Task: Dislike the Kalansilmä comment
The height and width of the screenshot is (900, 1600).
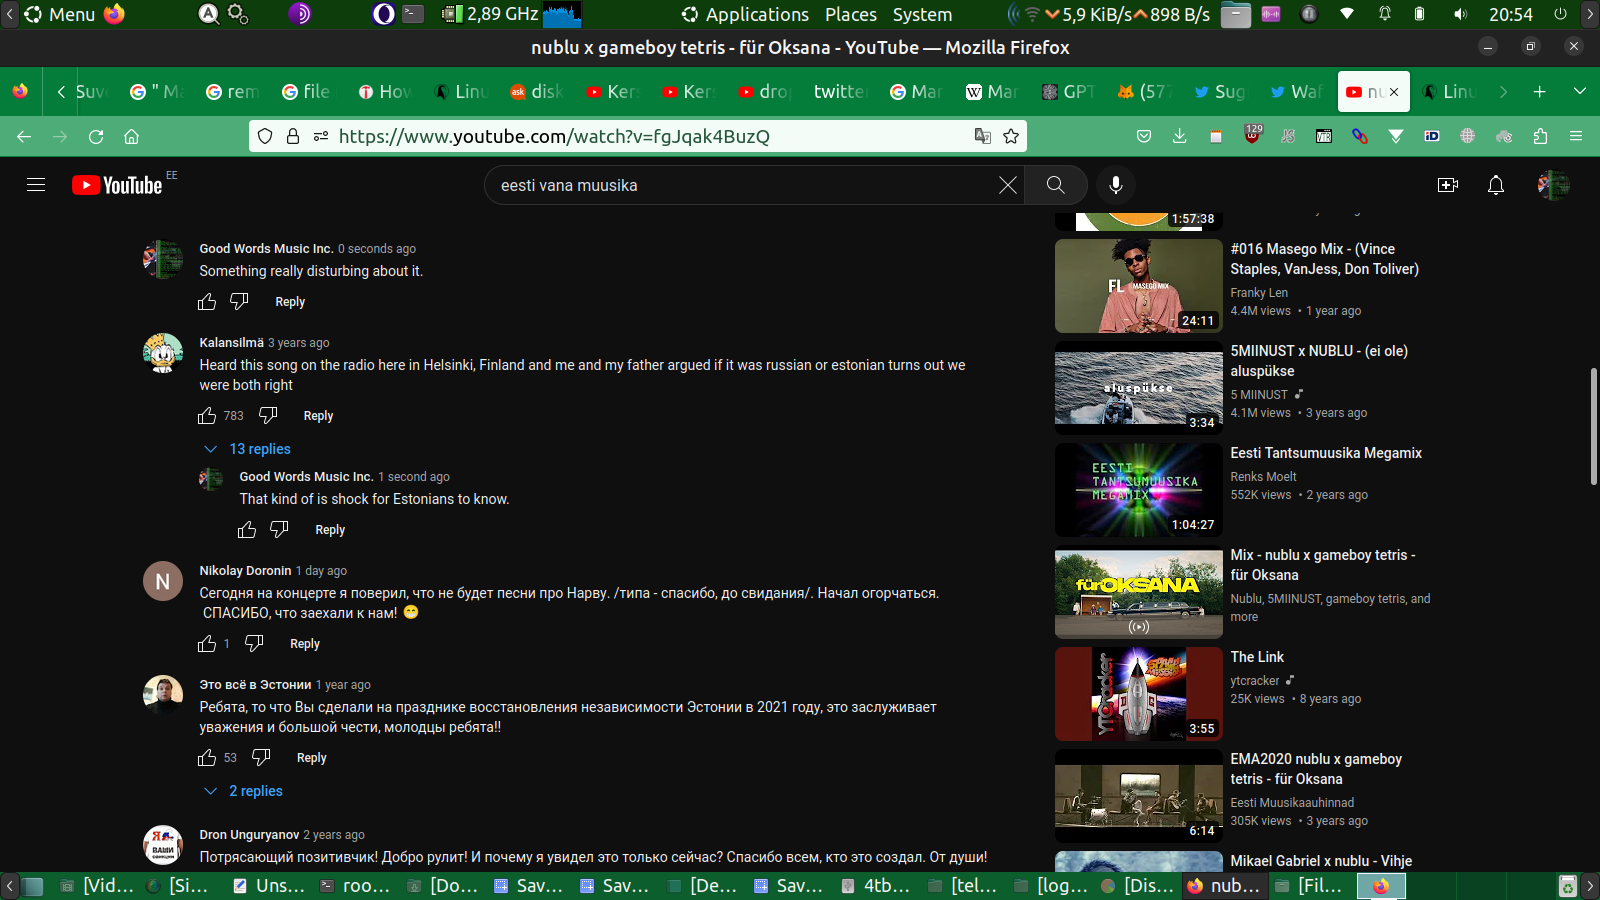Action: point(268,415)
